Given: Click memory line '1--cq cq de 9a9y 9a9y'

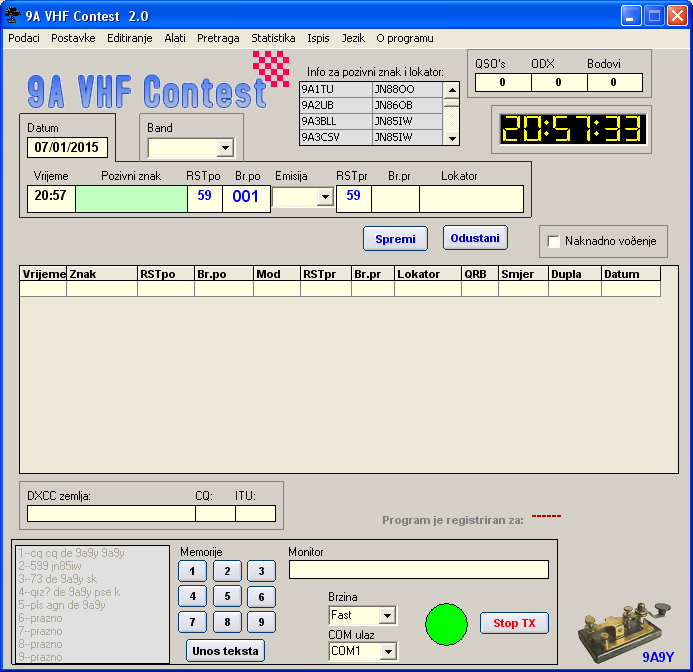Looking at the screenshot, I should [x=72, y=553].
